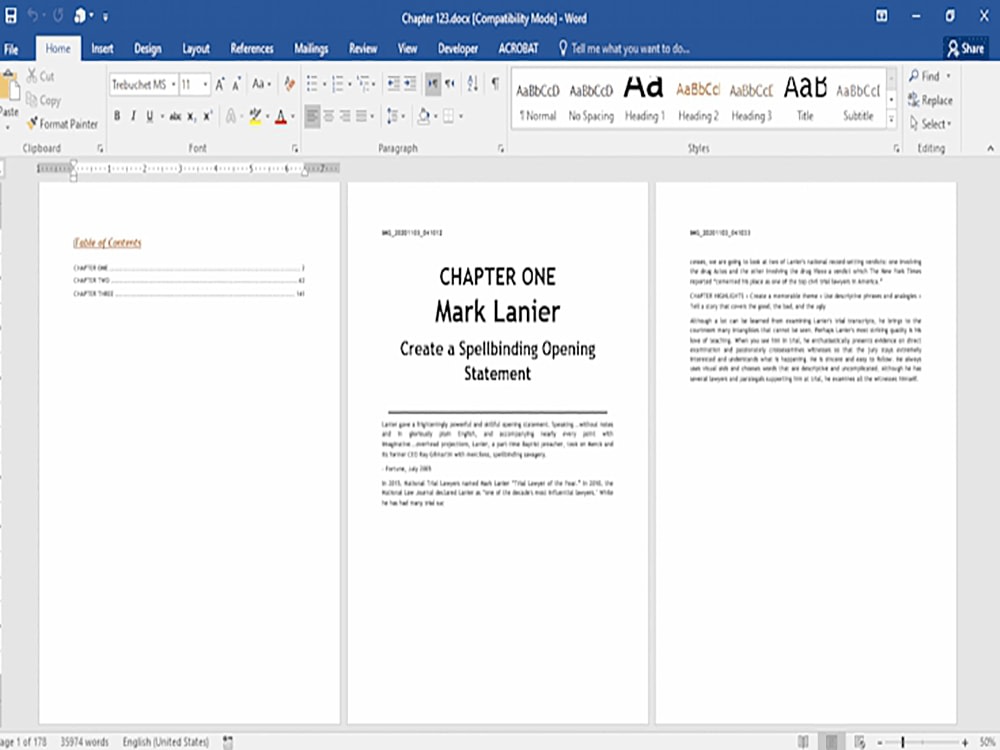Screen dimensions: 1000x750
Task: Open the ACROBAT tab
Action: click(518, 48)
